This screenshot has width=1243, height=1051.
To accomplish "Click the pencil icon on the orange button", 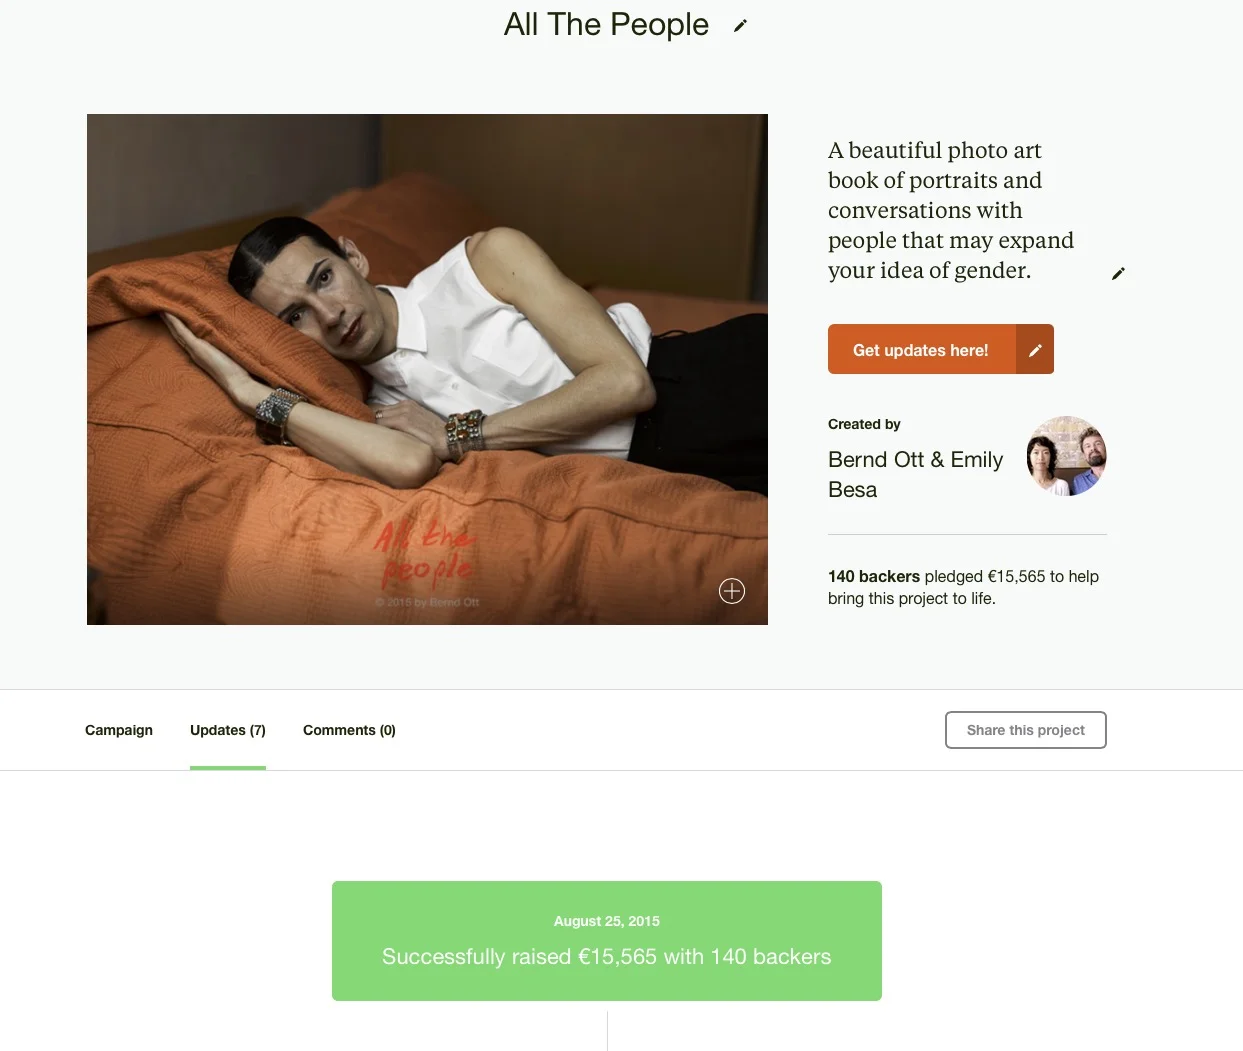I will pos(1035,349).
